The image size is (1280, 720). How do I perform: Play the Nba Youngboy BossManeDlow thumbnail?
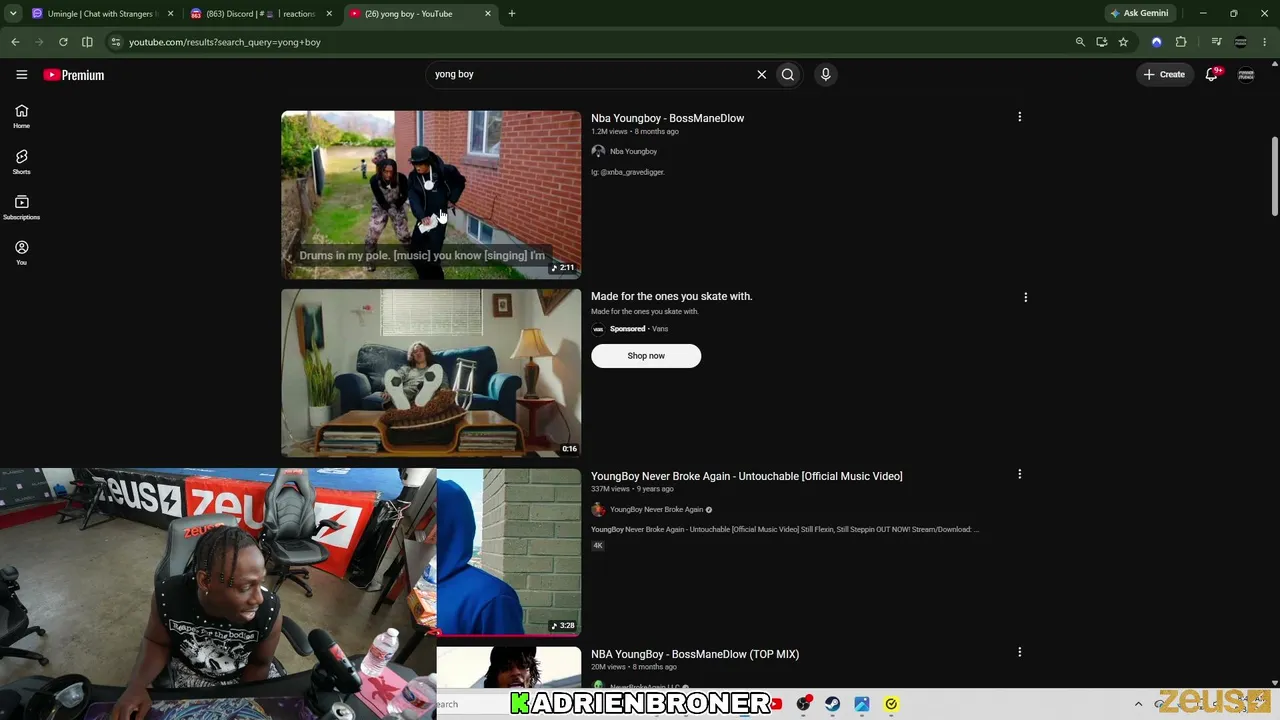point(431,194)
